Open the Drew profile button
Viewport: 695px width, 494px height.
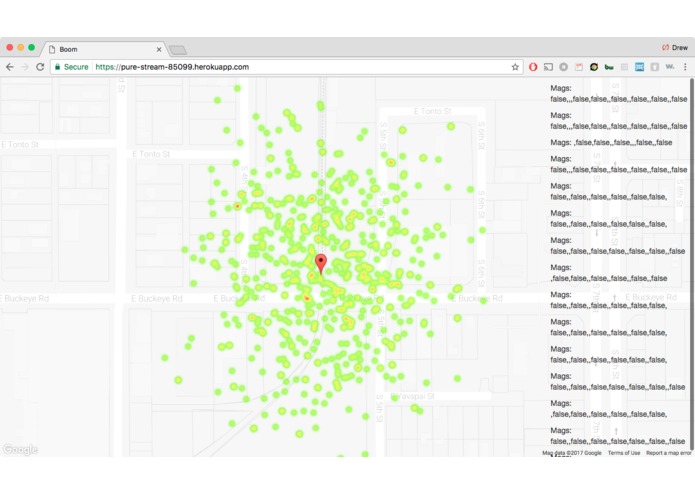click(675, 47)
